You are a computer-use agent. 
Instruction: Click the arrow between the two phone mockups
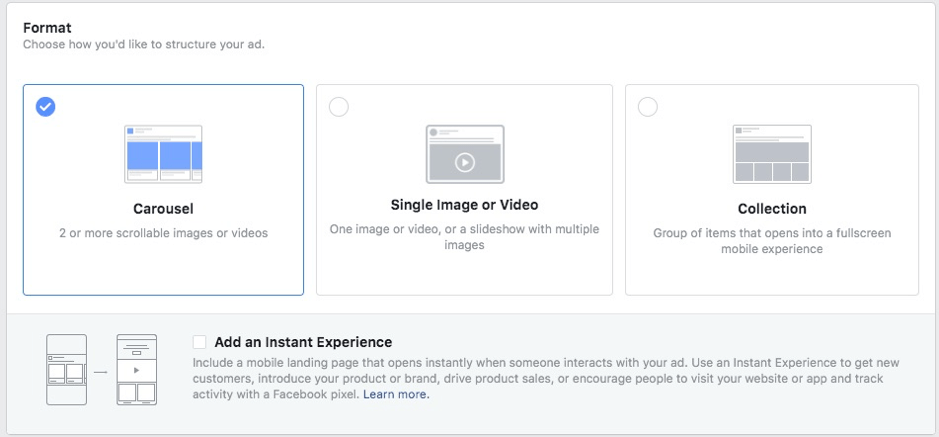point(101,372)
